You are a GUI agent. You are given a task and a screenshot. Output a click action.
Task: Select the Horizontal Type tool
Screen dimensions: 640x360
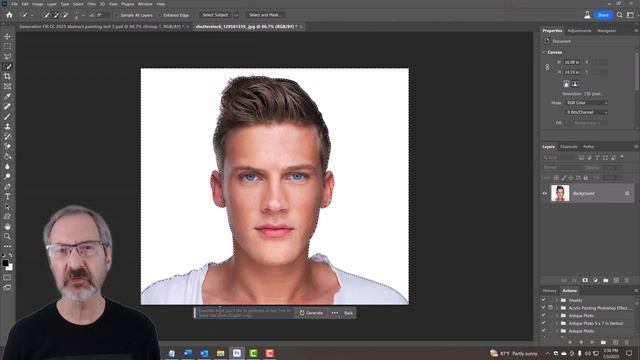pyautogui.click(x=7, y=196)
